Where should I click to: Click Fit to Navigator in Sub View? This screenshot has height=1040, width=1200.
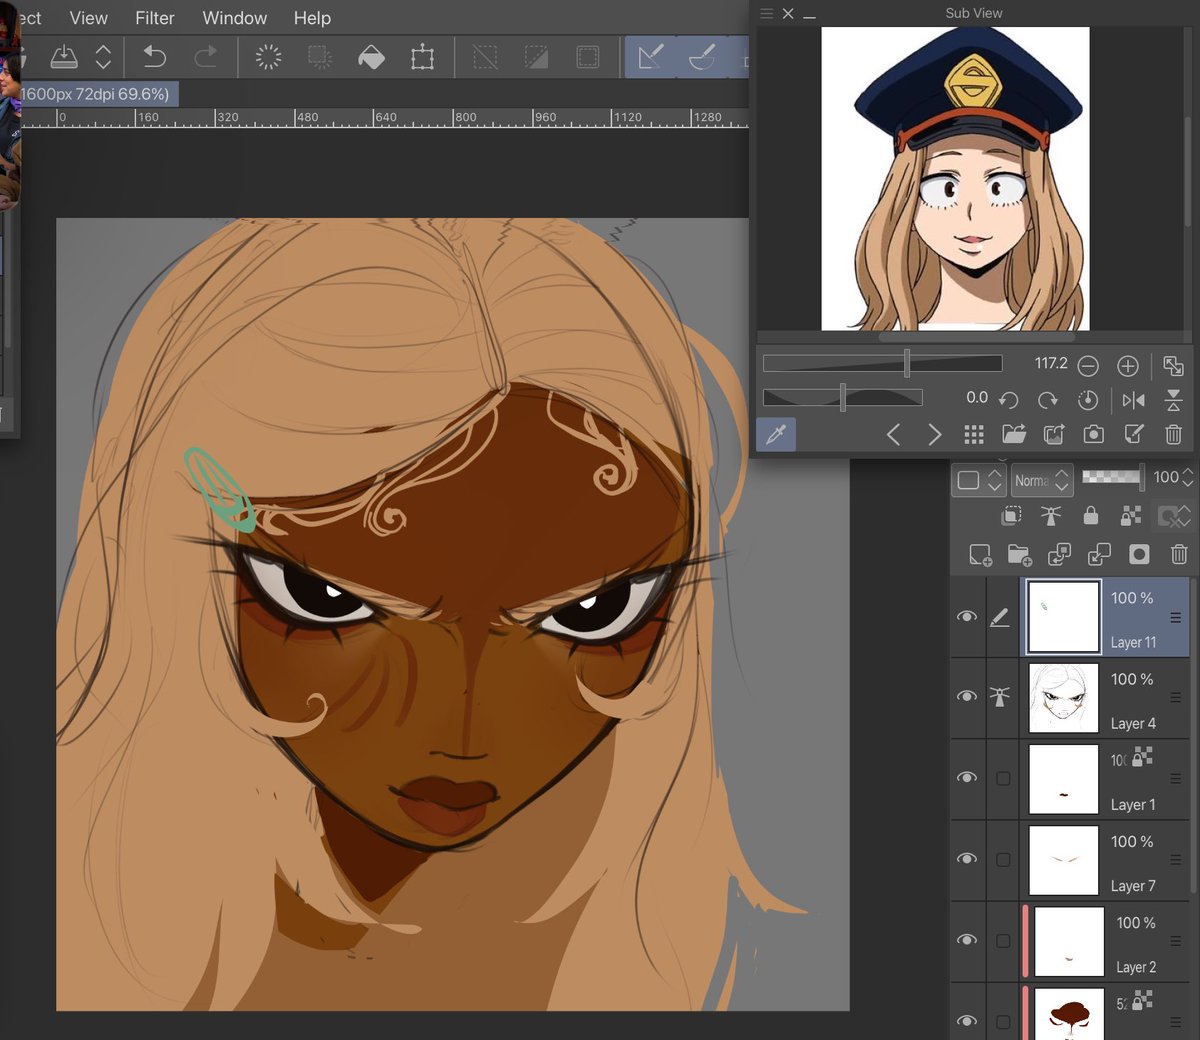click(x=1174, y=366)
